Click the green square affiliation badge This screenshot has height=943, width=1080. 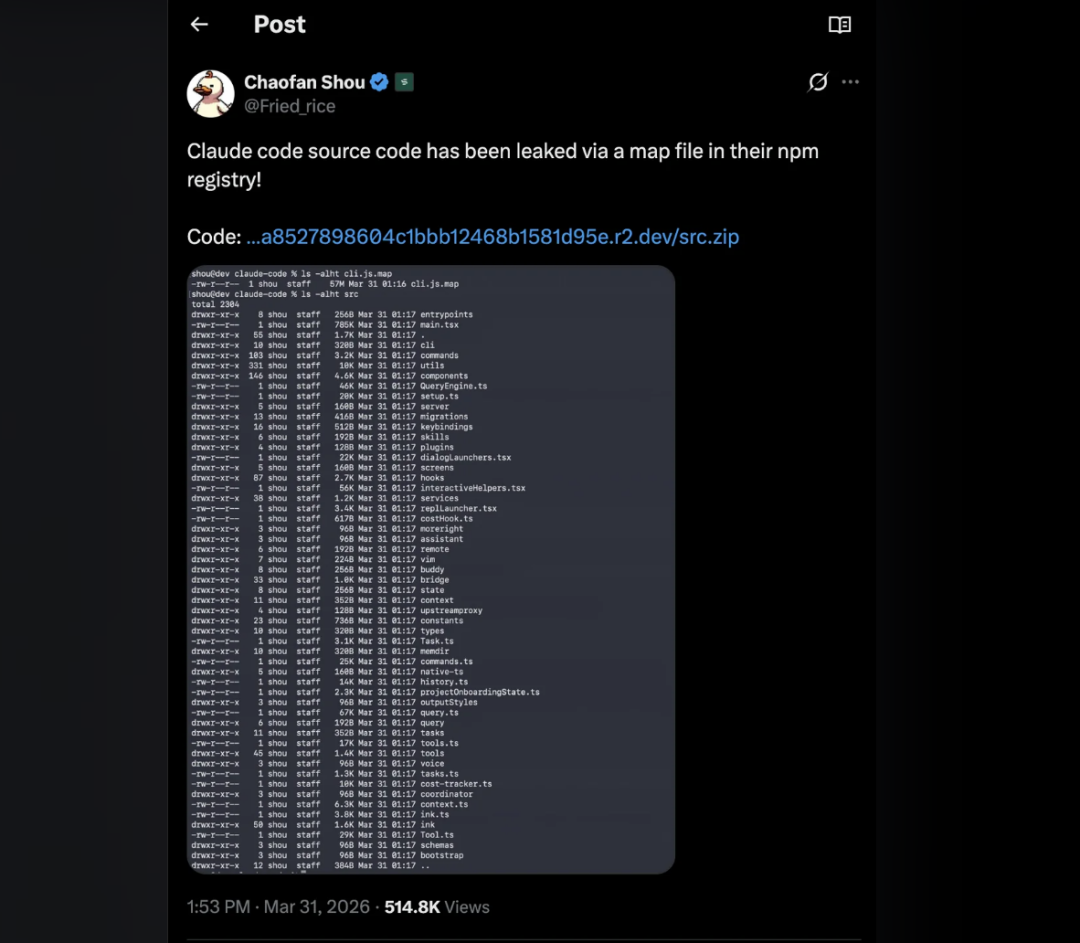pyautogui.click(x=404, y=82)
